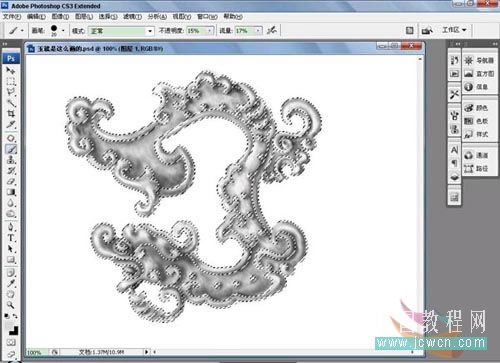Open the 色板 Swatches panel
This screenshot has height=363, width=500.
point(476,121)
